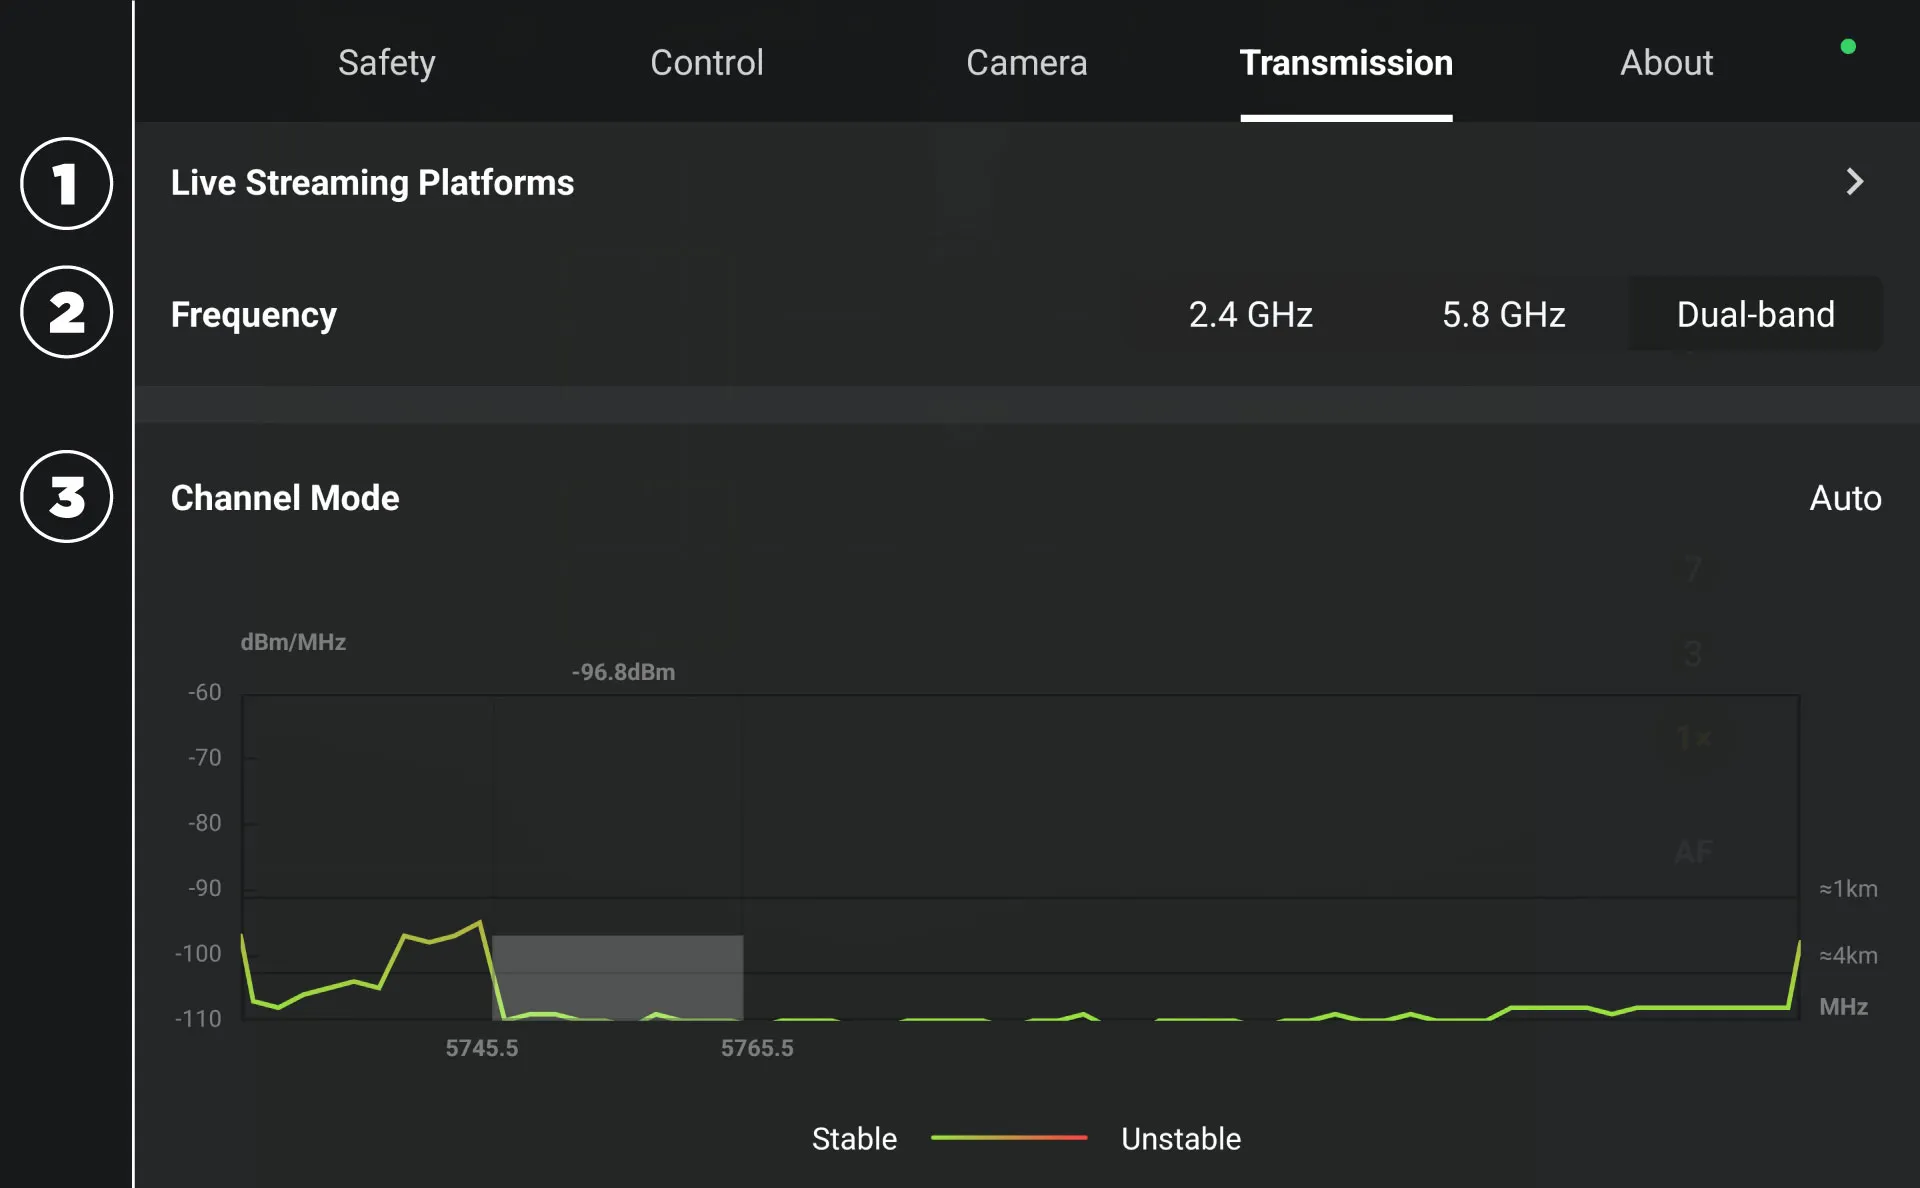Click the -96.8dBm signal reading
1920x1188 pixels.
[x=623, y=672]
